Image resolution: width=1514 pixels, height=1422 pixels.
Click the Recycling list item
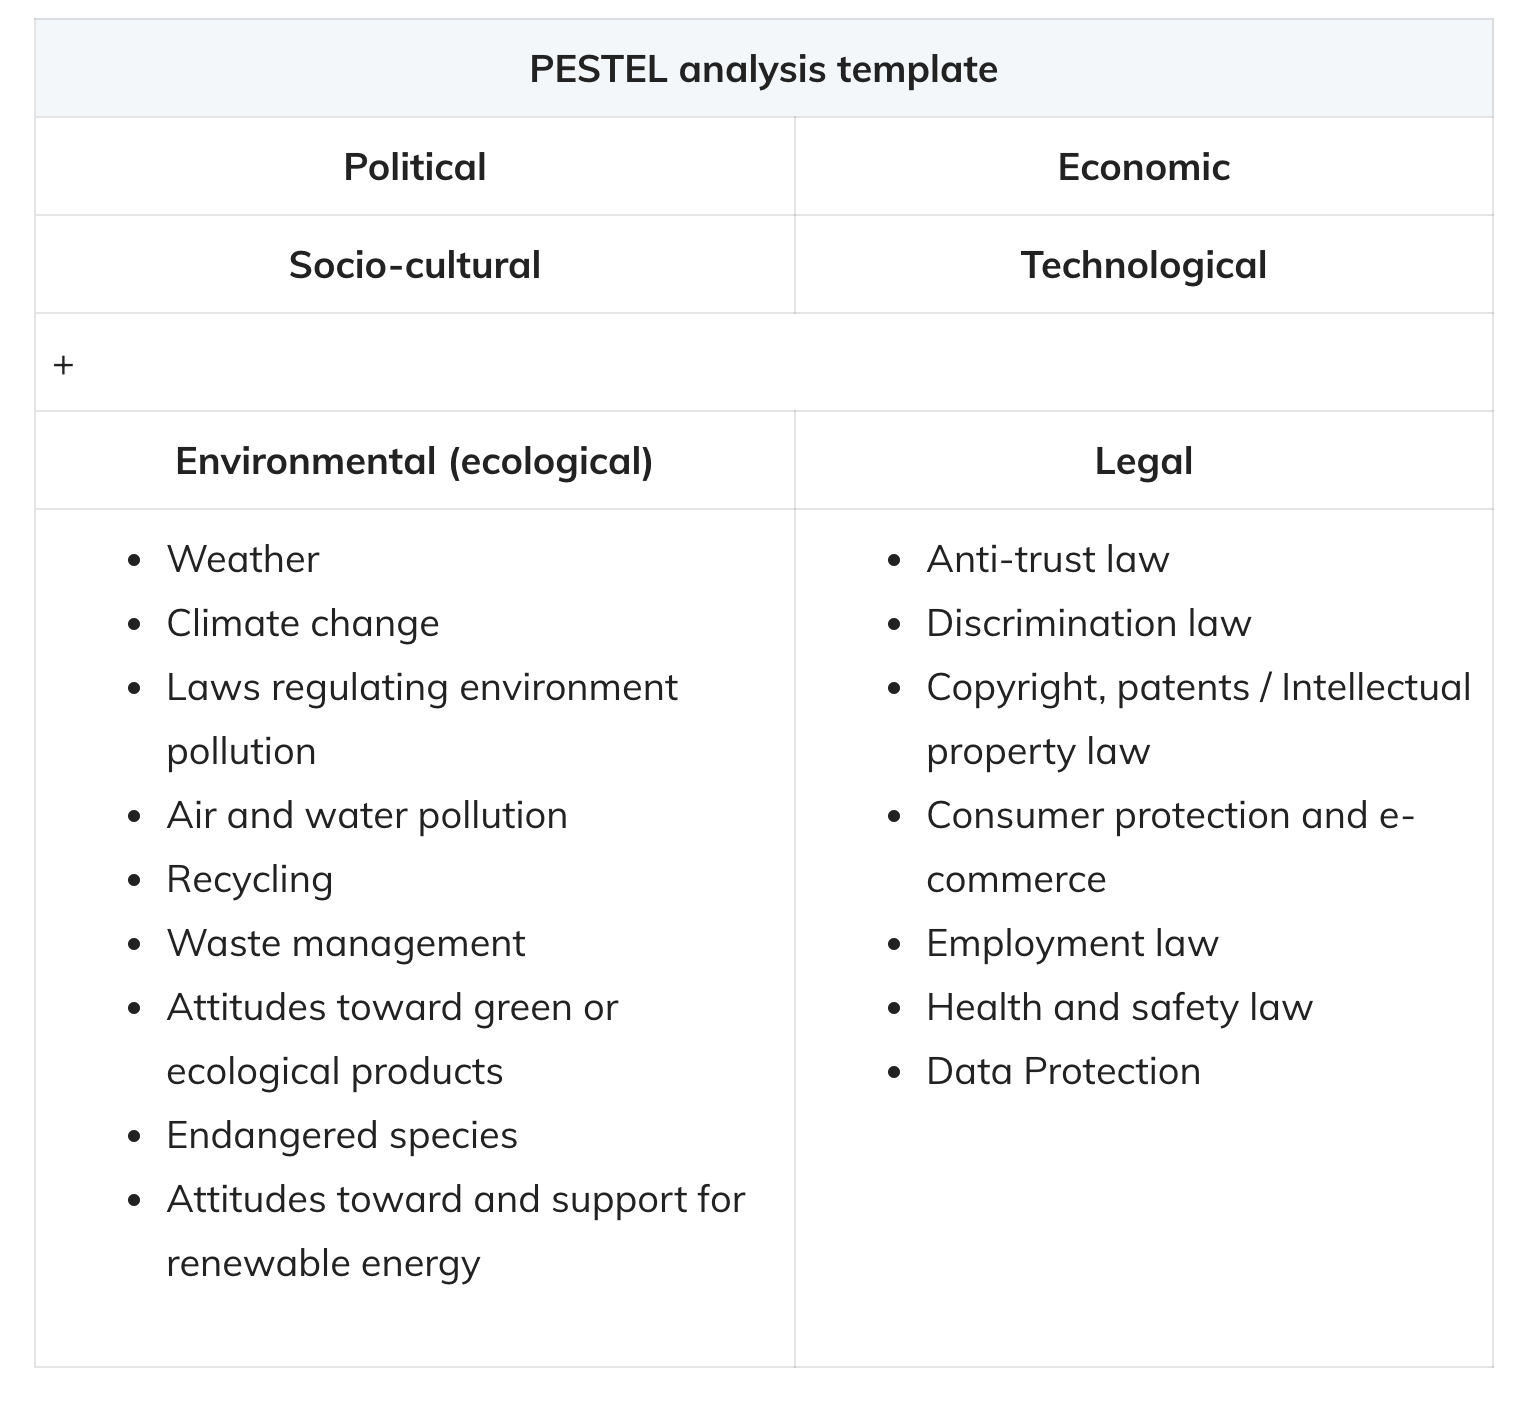pyautogui.click(x=249, y=879)
